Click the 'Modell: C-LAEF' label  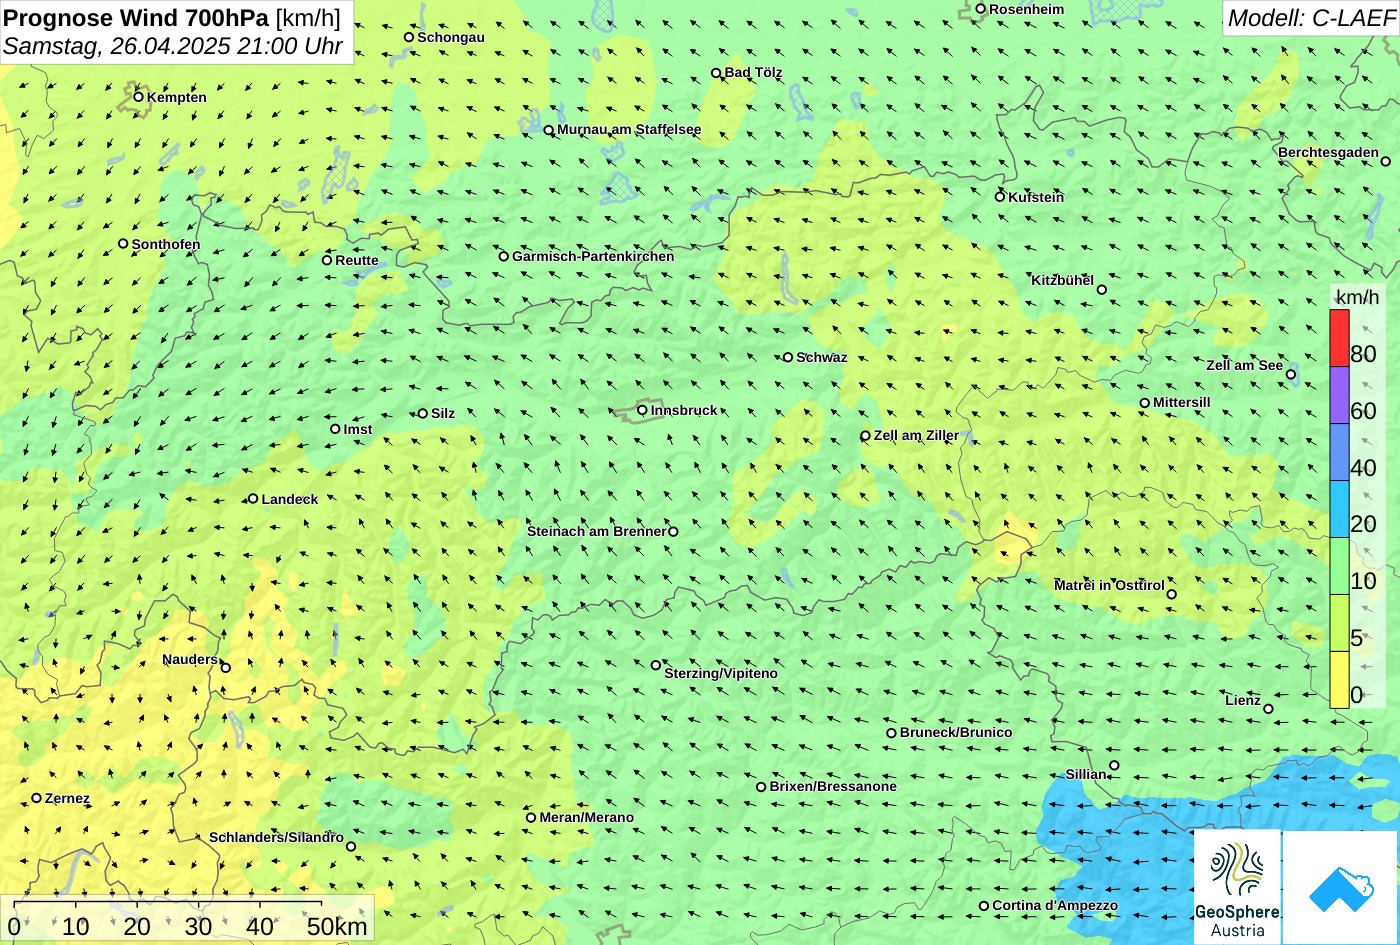(1310, 18)
